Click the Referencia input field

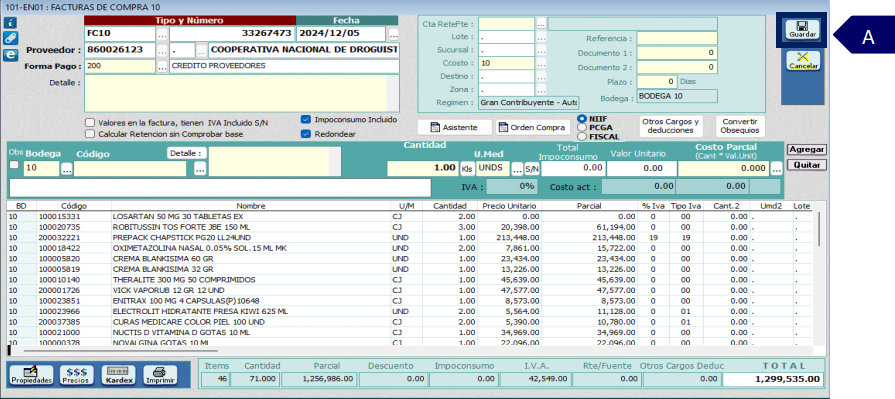pos(677,38)
